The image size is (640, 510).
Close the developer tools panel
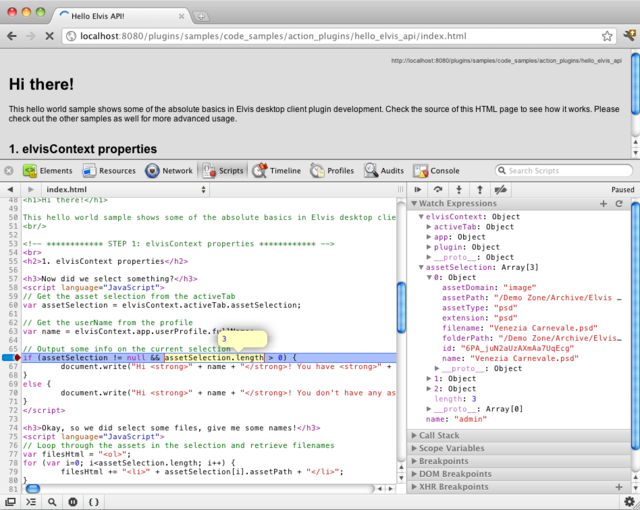pyautogui.click(x=9, y=171)
